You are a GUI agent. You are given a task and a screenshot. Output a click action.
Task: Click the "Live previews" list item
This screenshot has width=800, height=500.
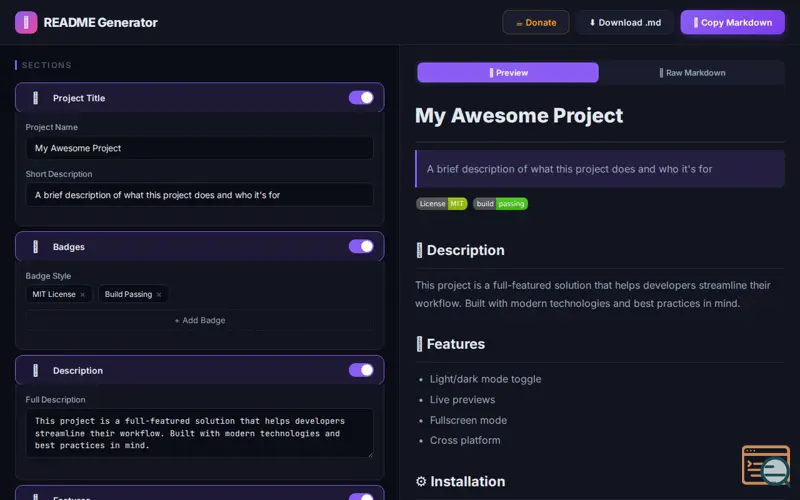tap(462, 399)
